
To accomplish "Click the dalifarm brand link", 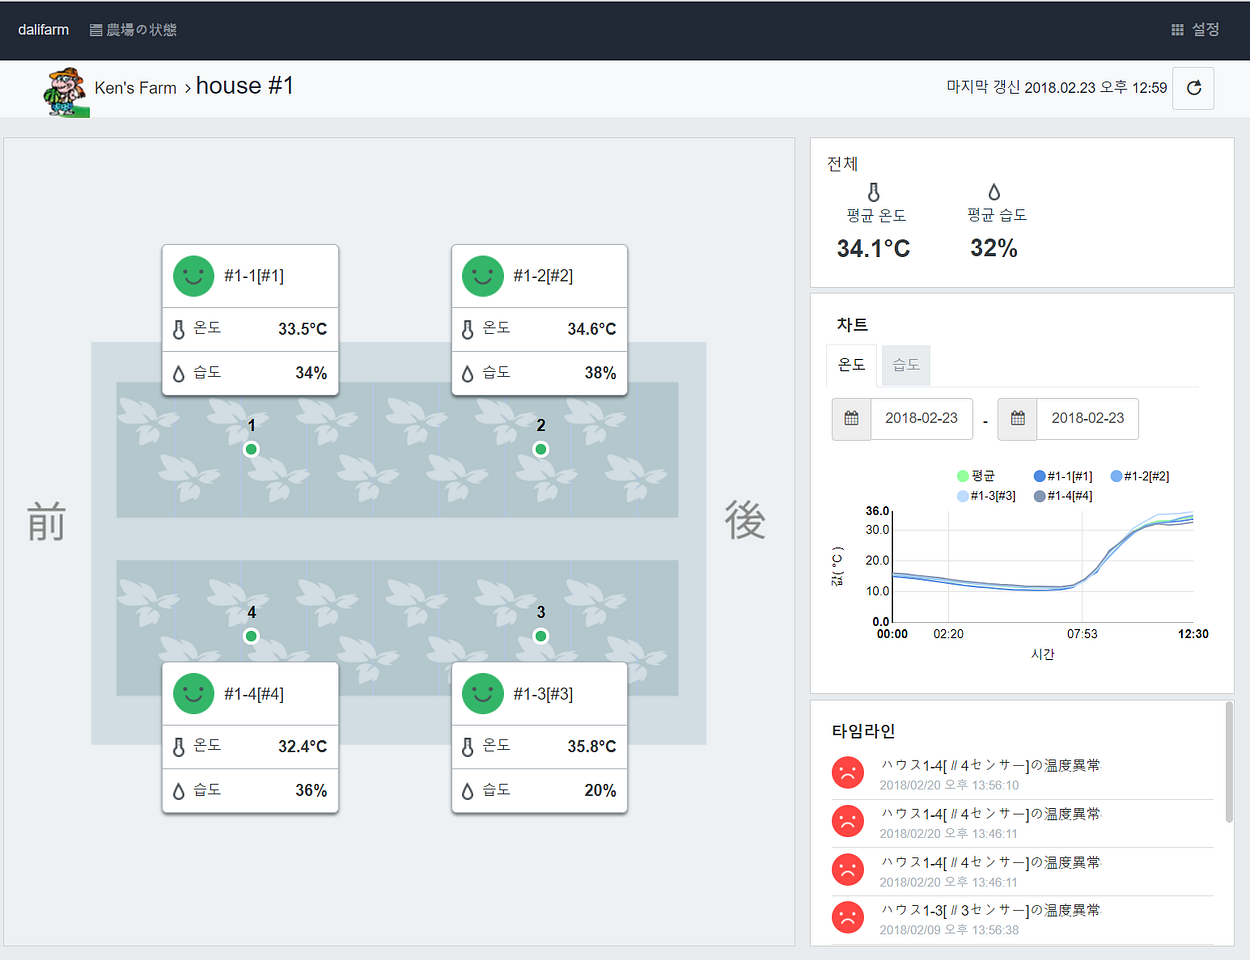I will (x=43, y=30).
